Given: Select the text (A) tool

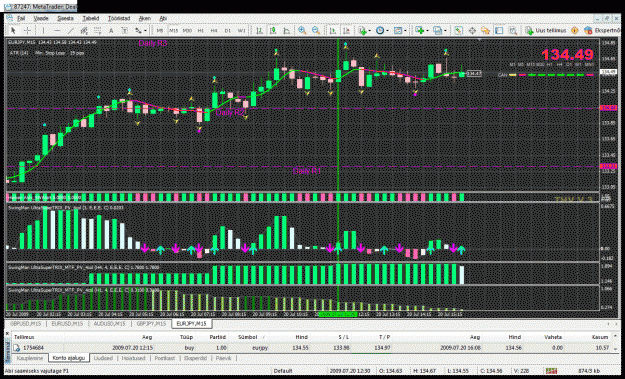Looking at the screenshot, I should point(111,30).
